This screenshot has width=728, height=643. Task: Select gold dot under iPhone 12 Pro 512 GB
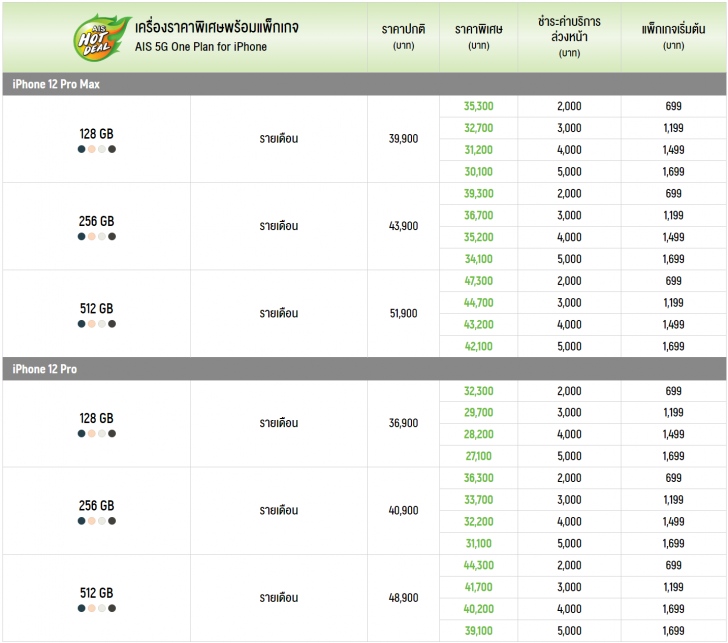[91, 608]
